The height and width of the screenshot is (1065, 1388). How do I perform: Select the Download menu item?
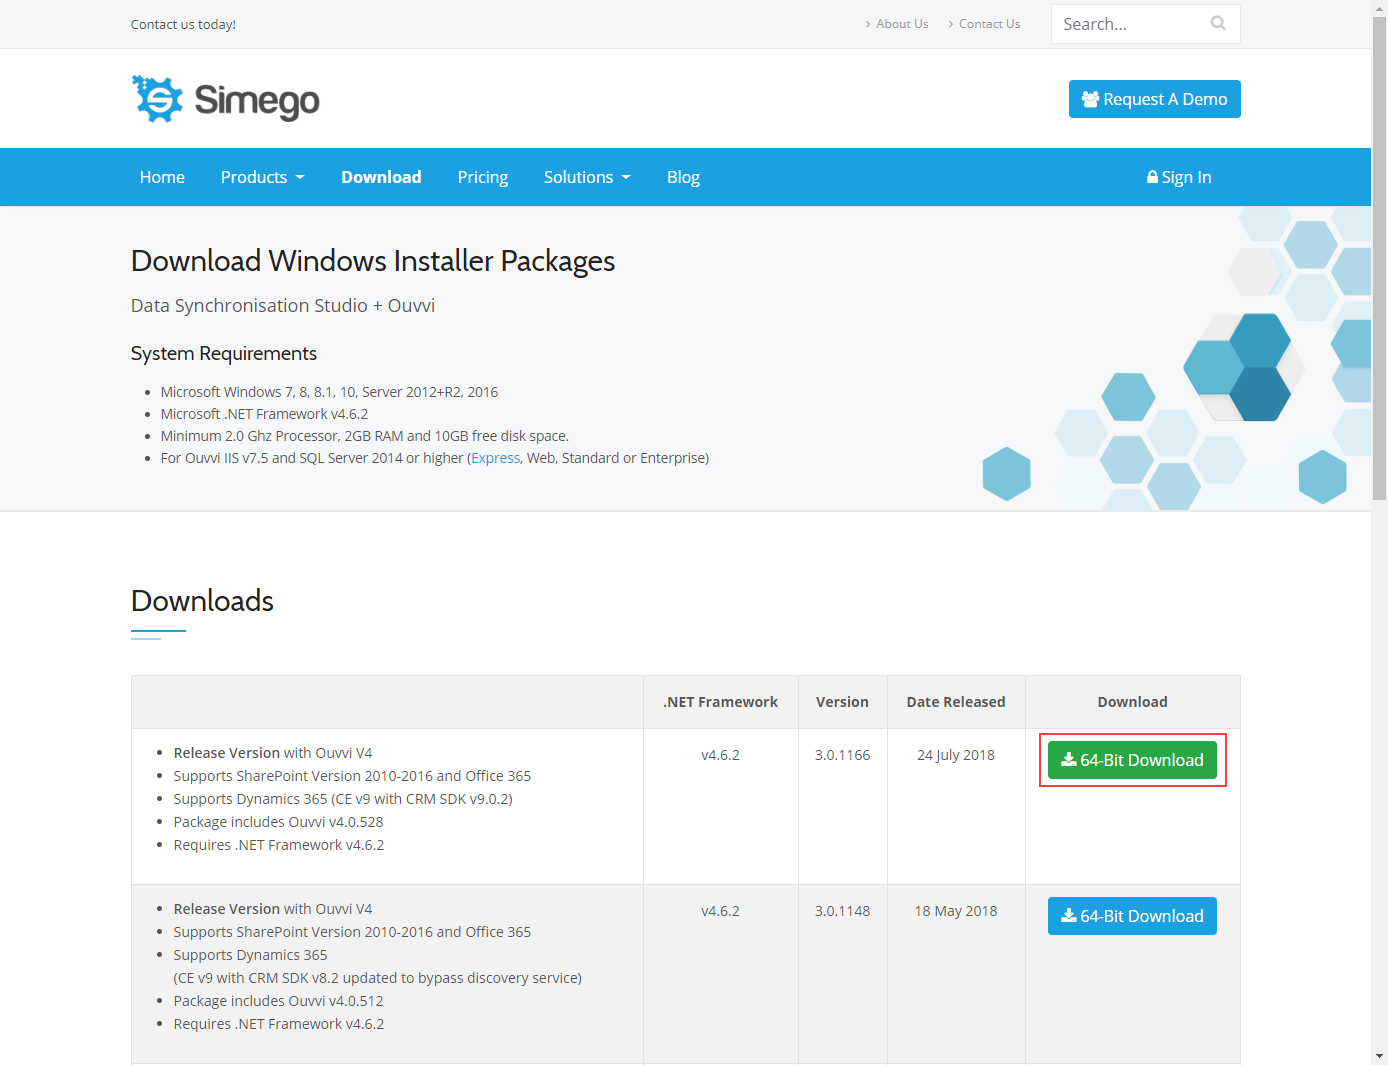point(381,177)
